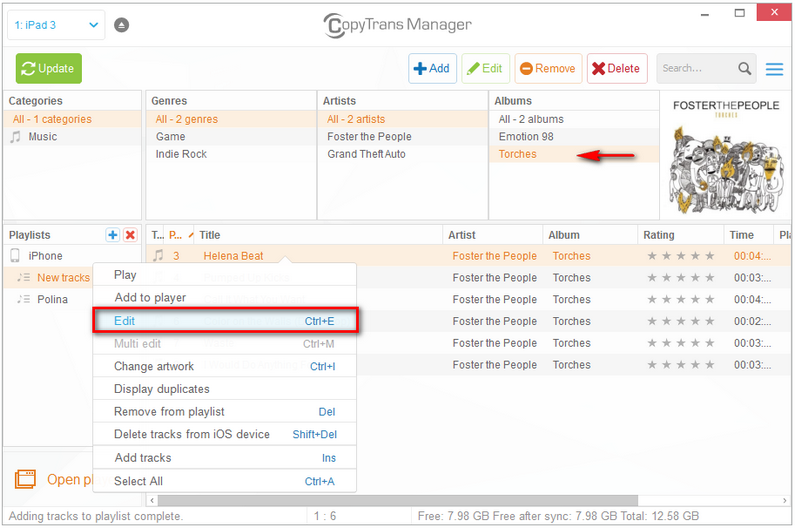Click the Helena Beat star rating
Image resolution: width=795 pixels, height=528 pixels.
[x=681, y=256]
